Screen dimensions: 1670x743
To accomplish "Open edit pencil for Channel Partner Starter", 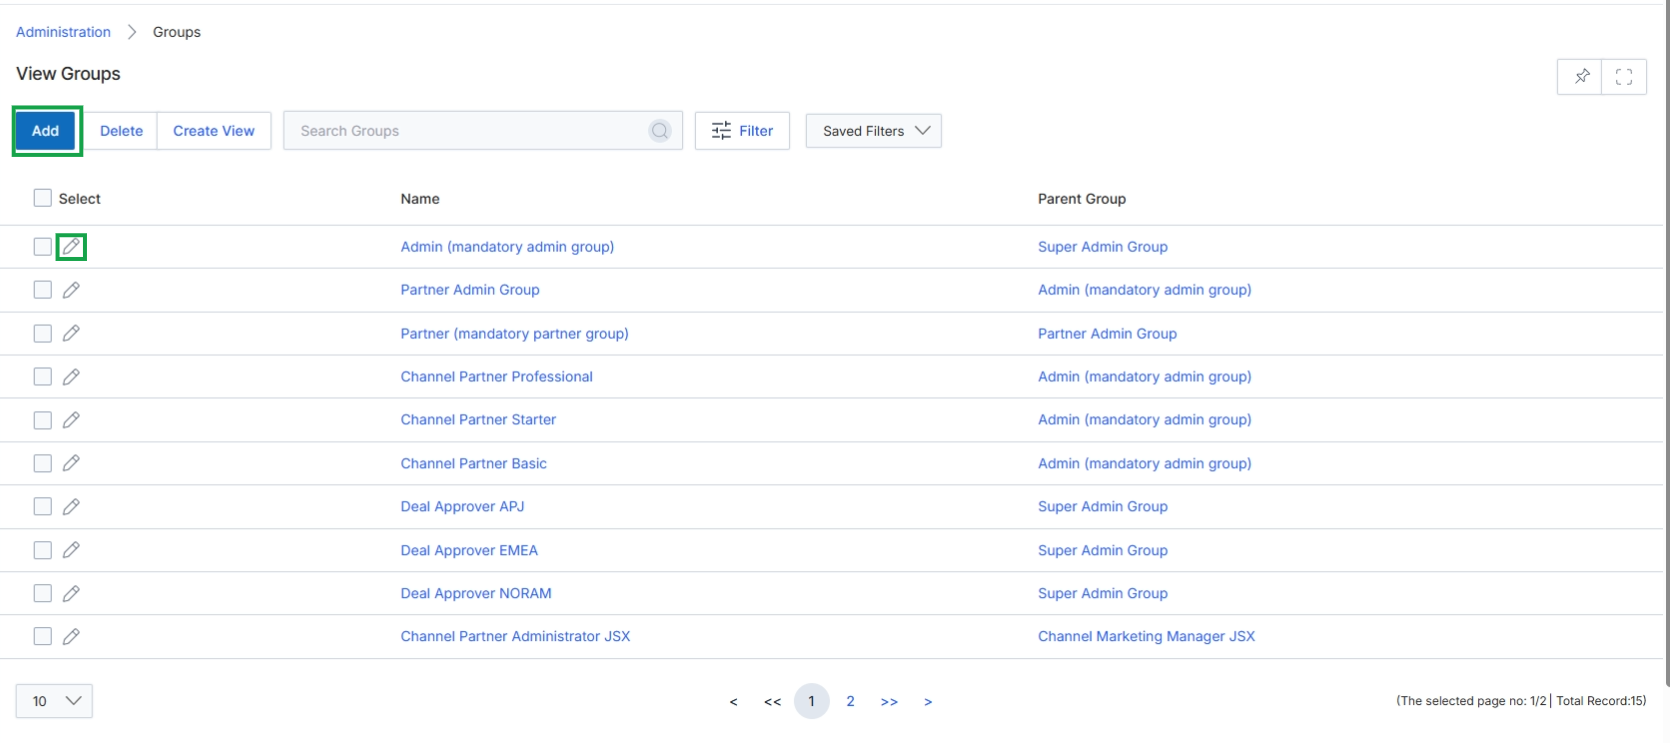I will point(71,420).
